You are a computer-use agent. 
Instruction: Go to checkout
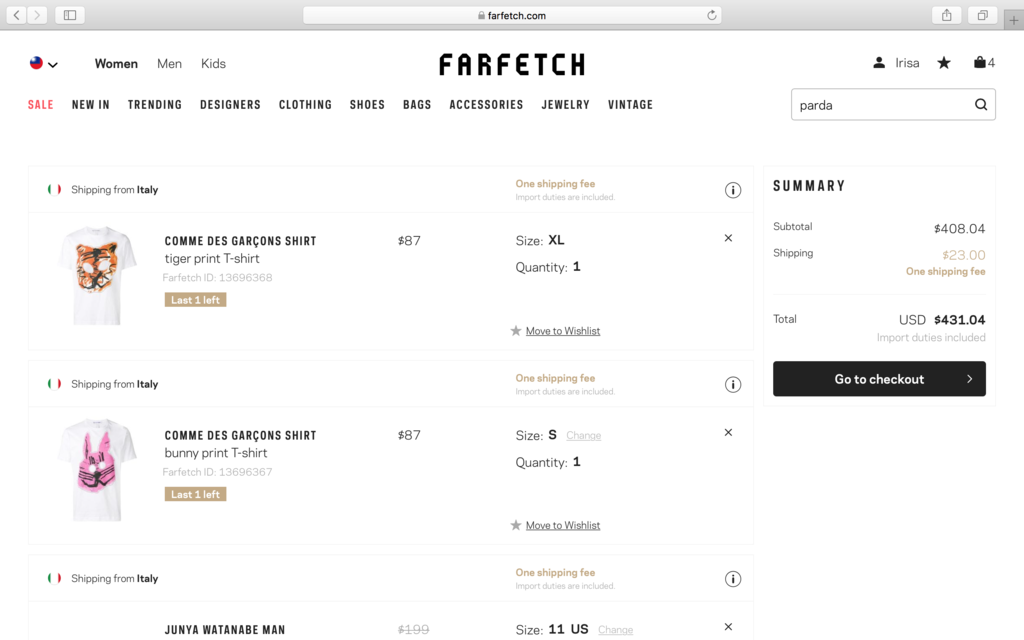[879, 379]
